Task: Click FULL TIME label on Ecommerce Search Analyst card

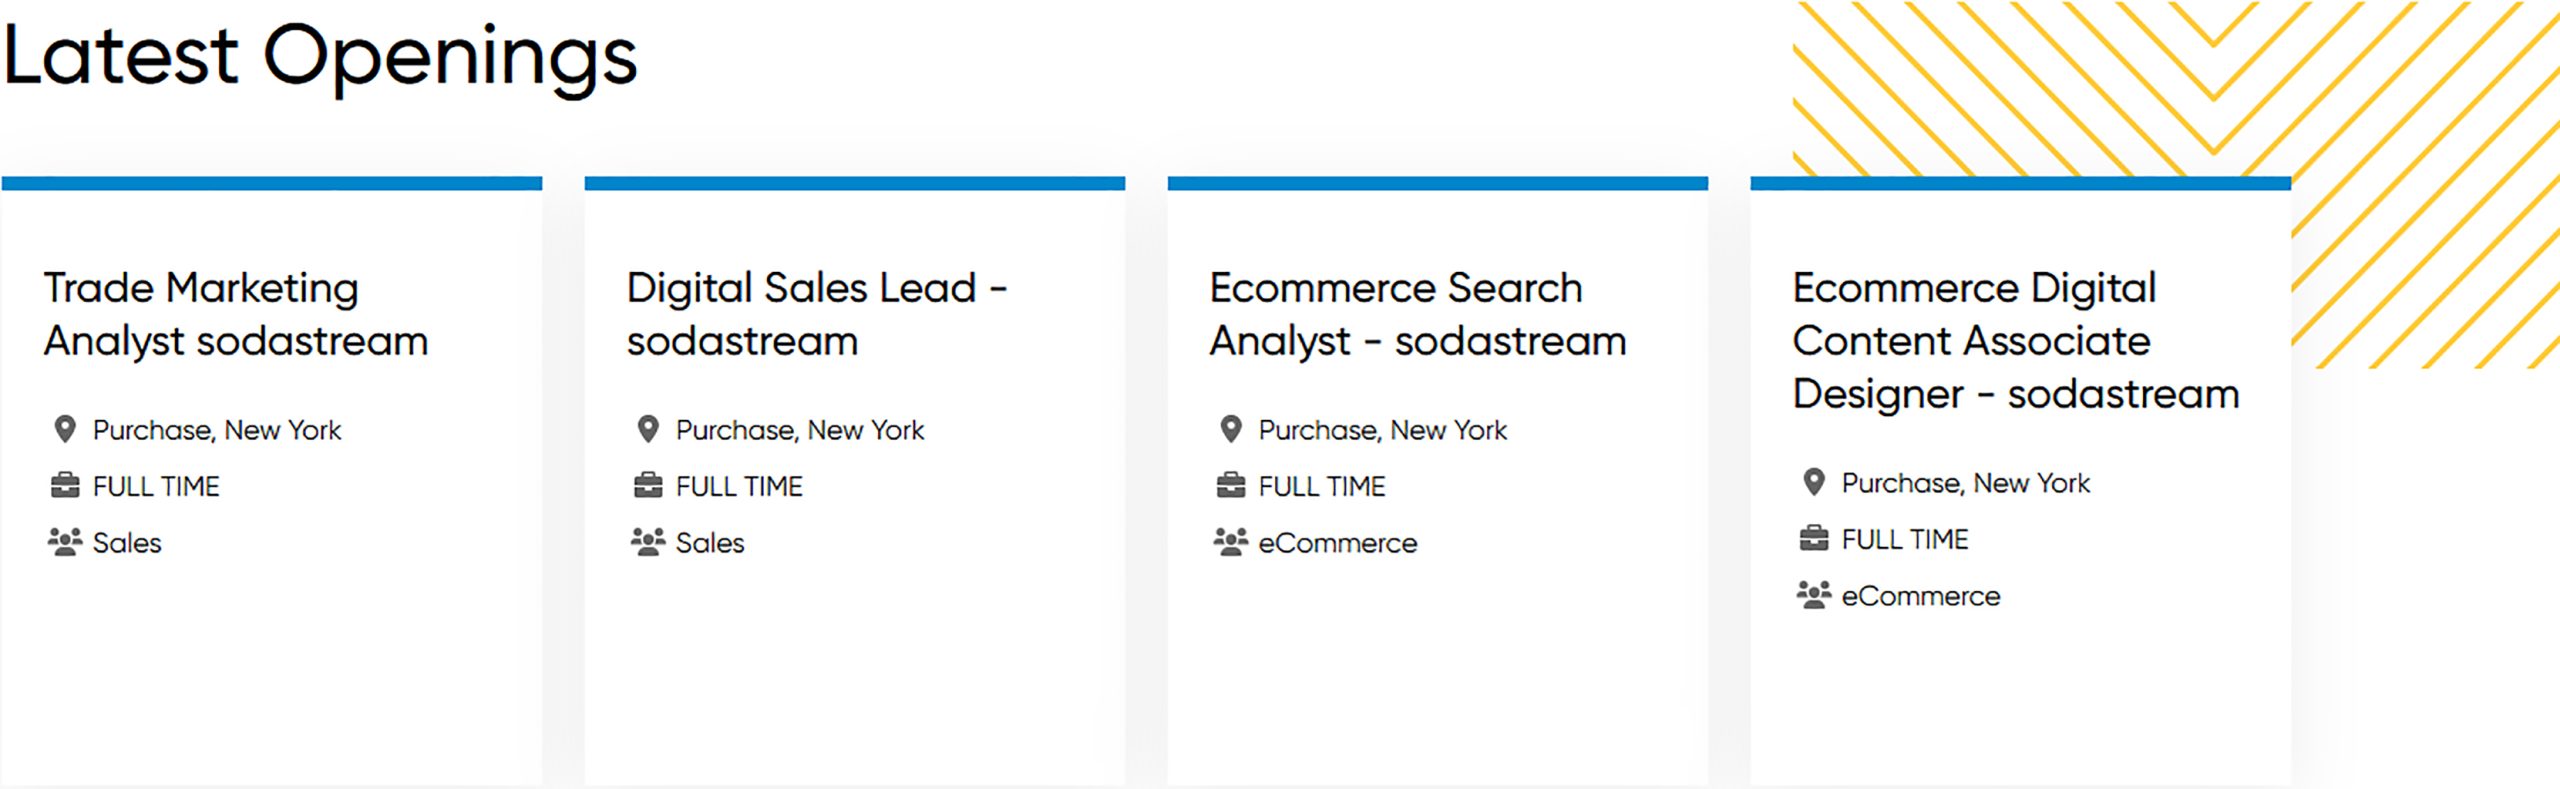Action: 1321,487
